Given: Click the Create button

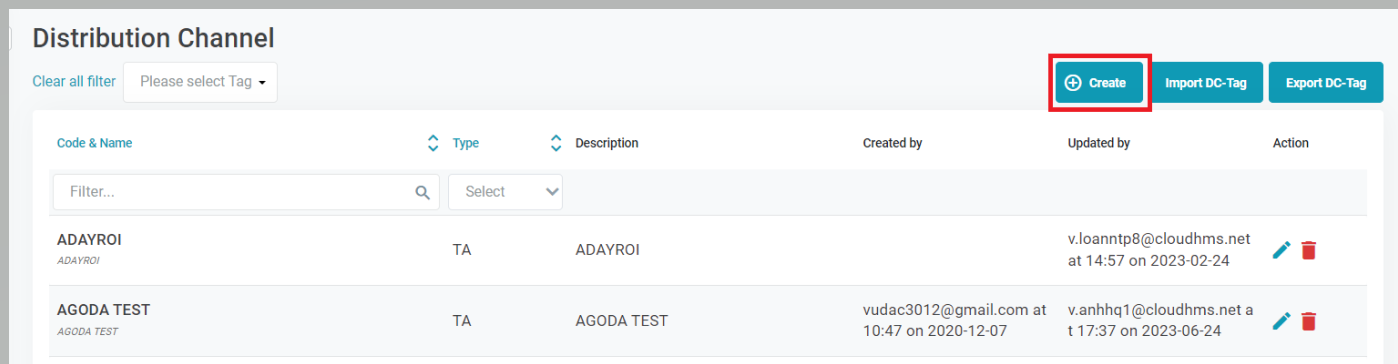Looking at the screenshot, I should tap(1099, 83).
